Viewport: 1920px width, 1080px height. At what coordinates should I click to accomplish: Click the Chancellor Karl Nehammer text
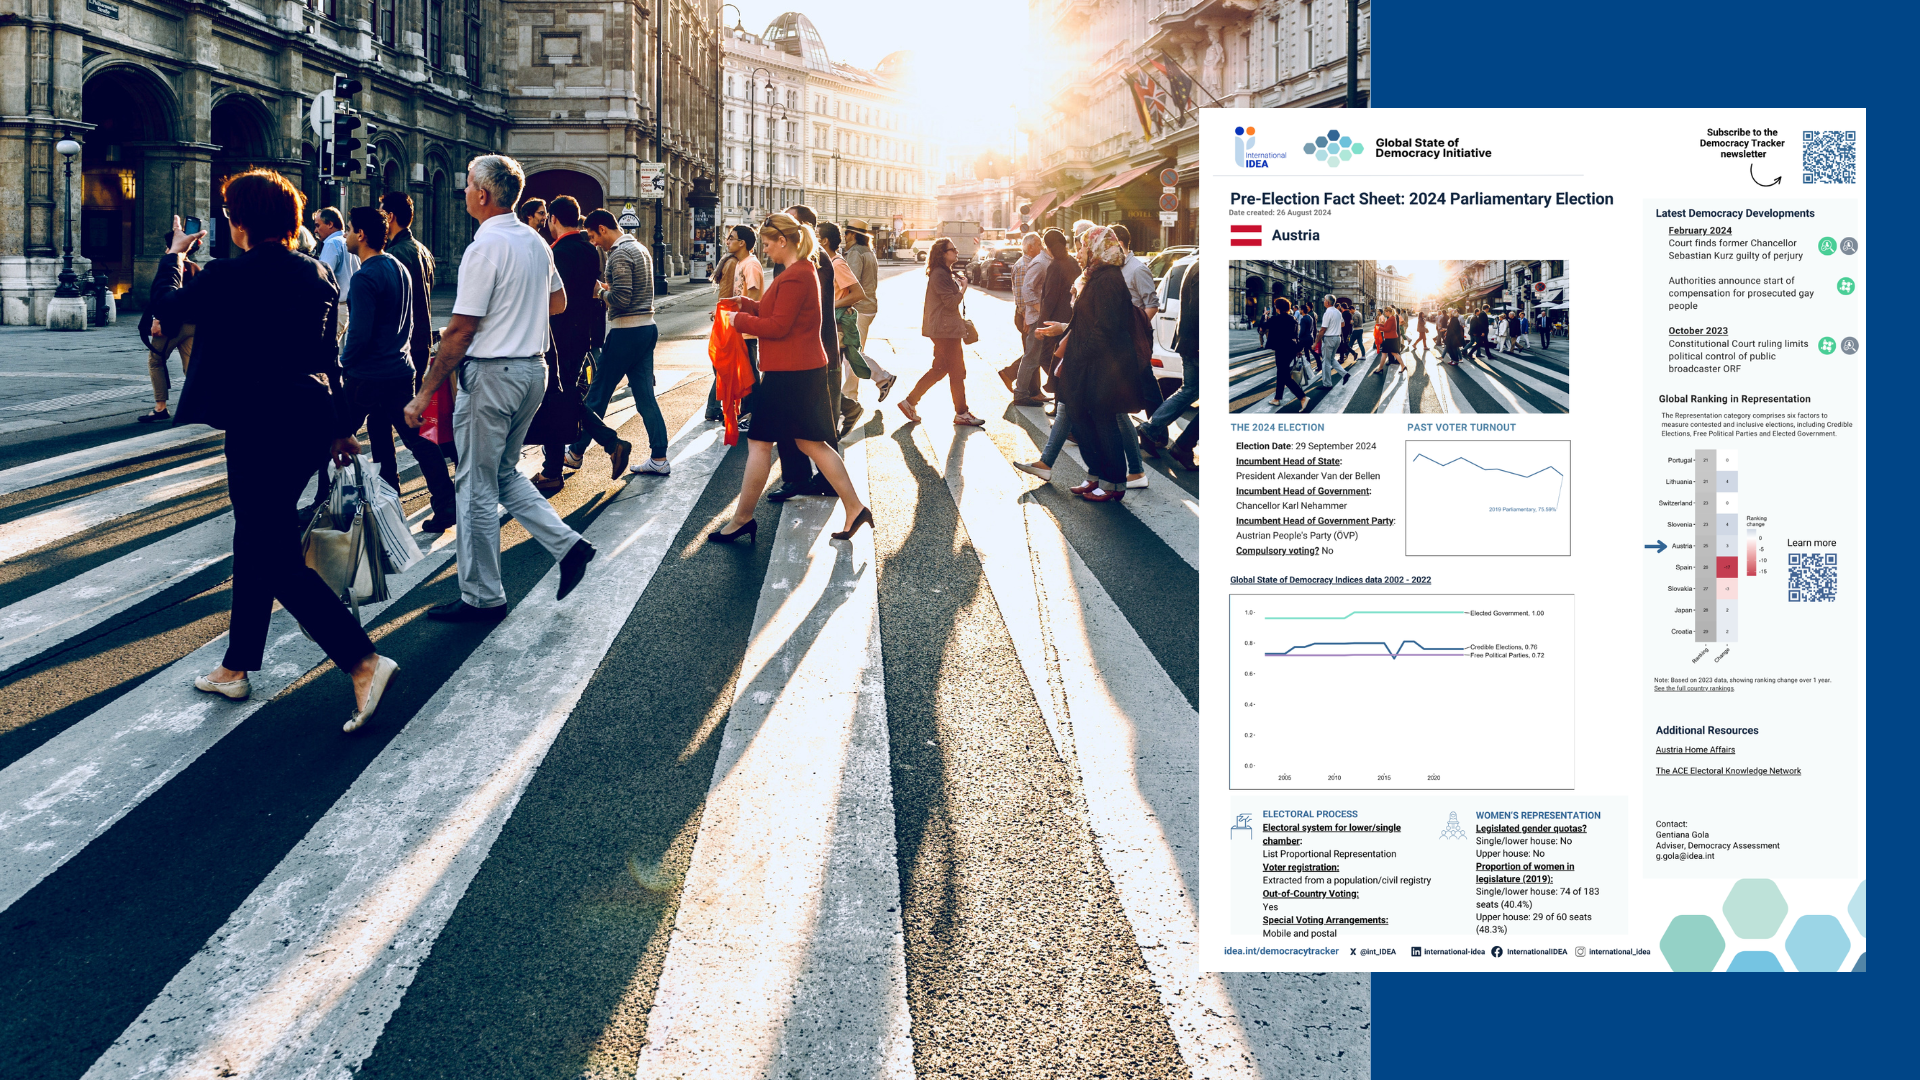1291,506
